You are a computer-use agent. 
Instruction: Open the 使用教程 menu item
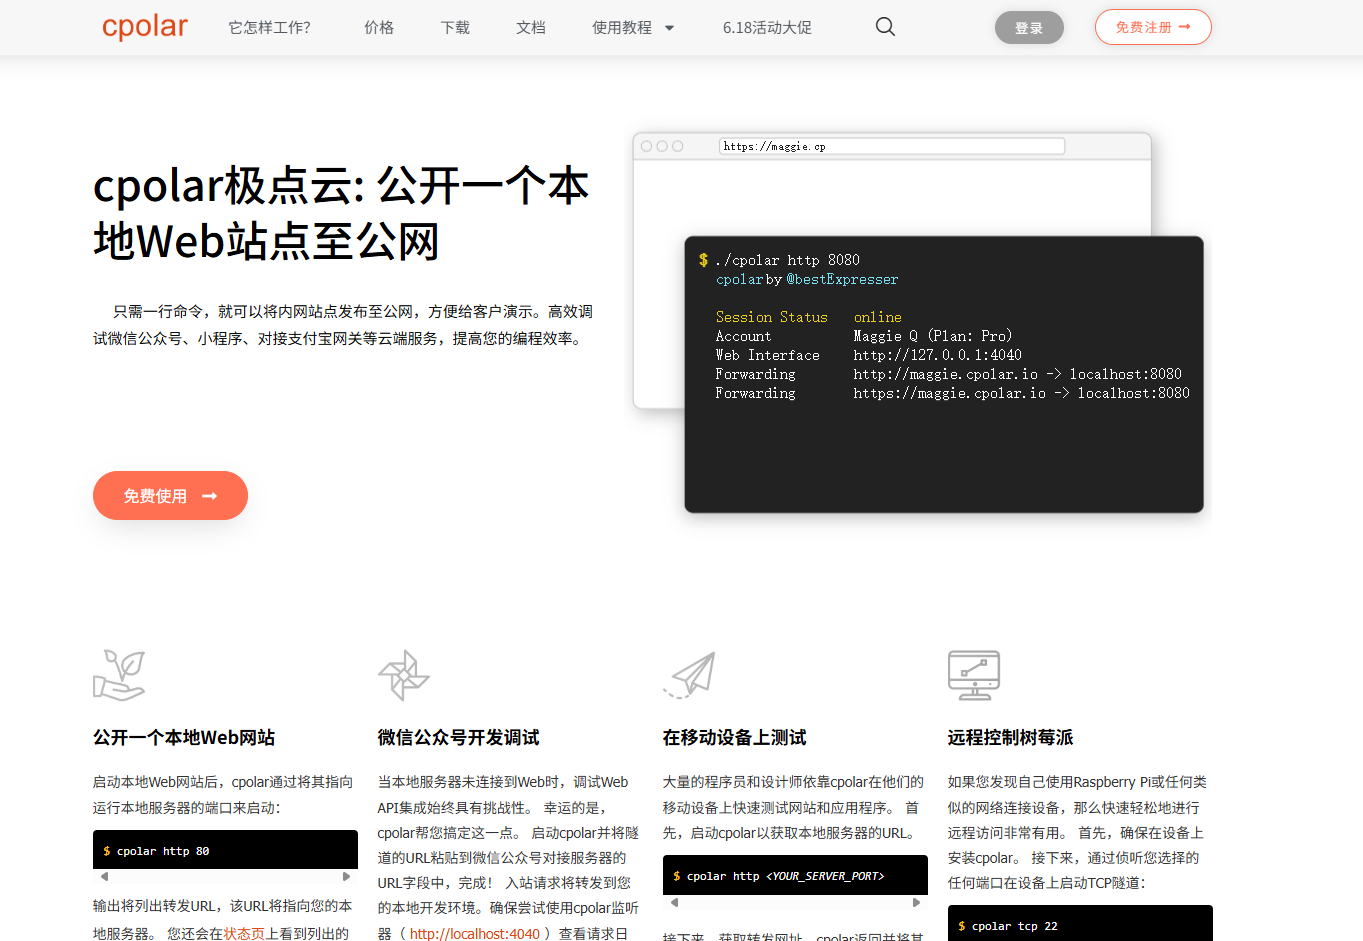click(622, 27)
